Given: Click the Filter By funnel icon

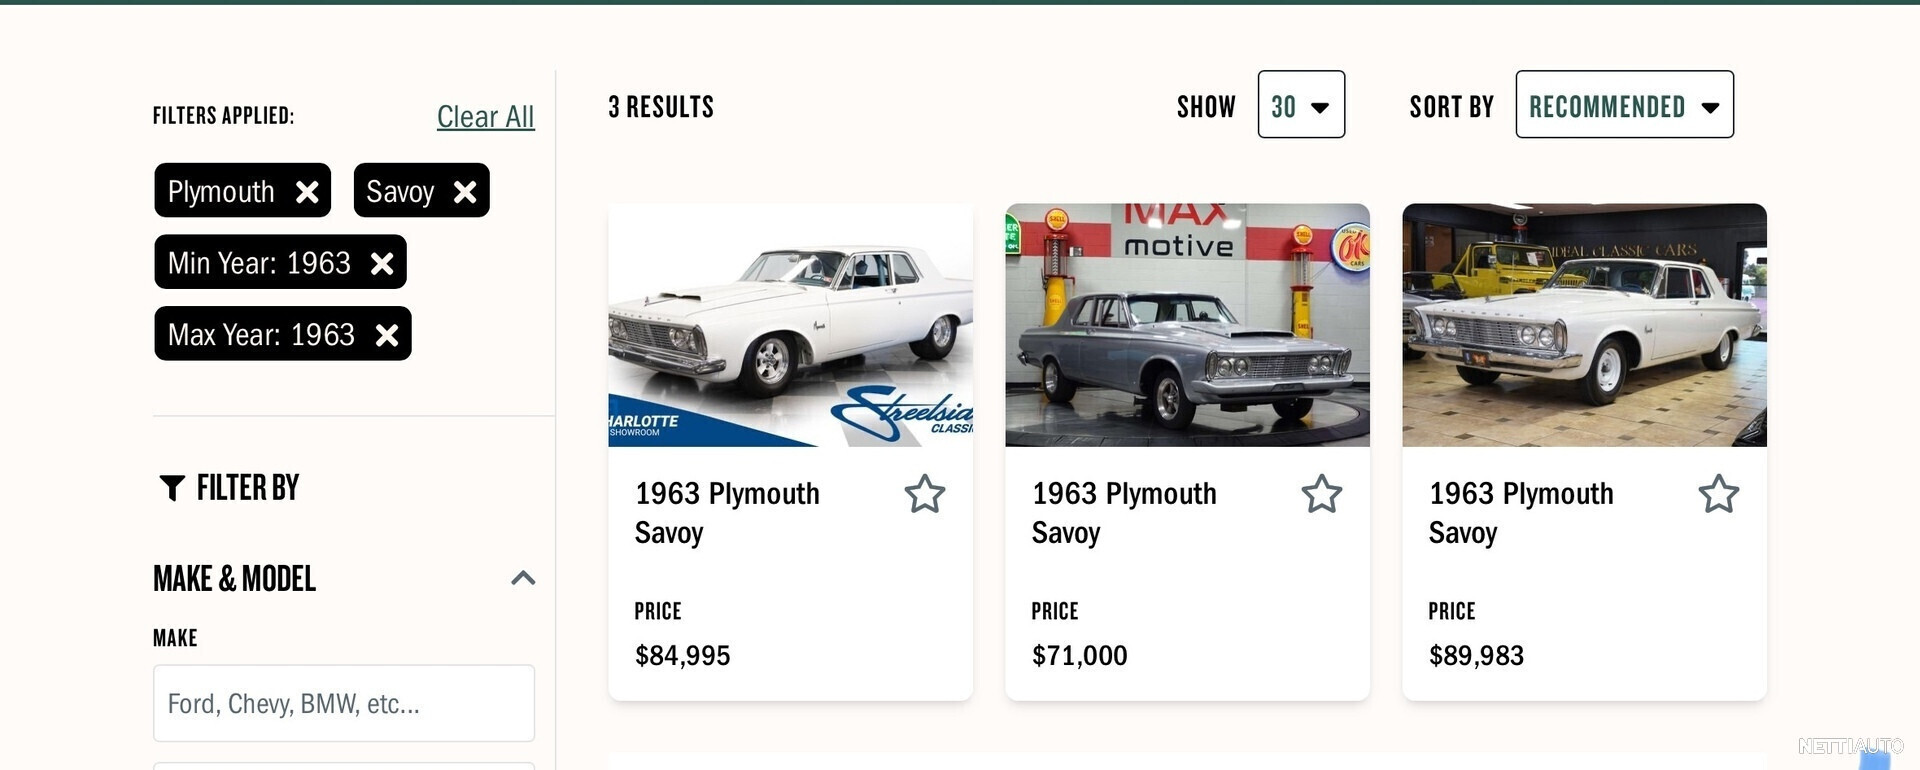Looking at the screenshot, I should 172,488.
